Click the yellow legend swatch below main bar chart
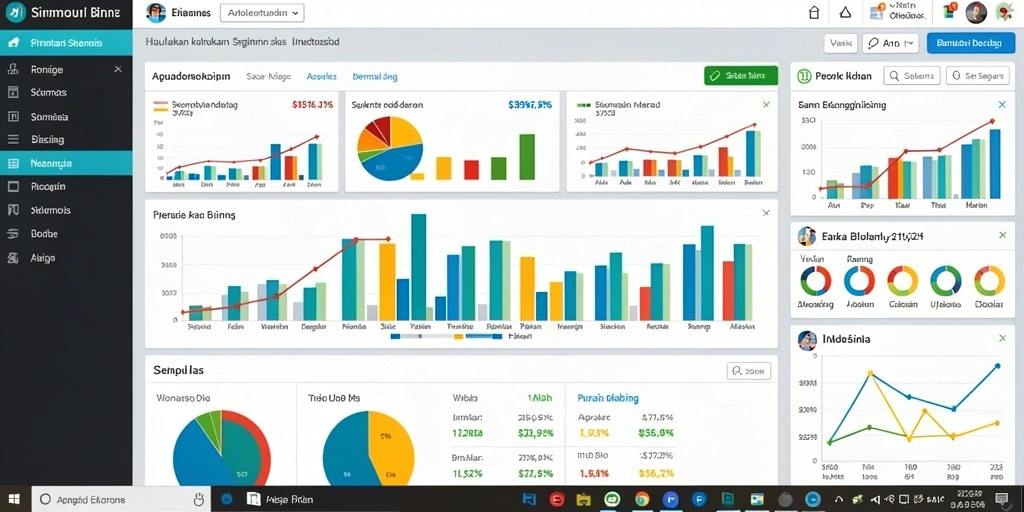This screenshot has height=512, width=1024. 458,336
